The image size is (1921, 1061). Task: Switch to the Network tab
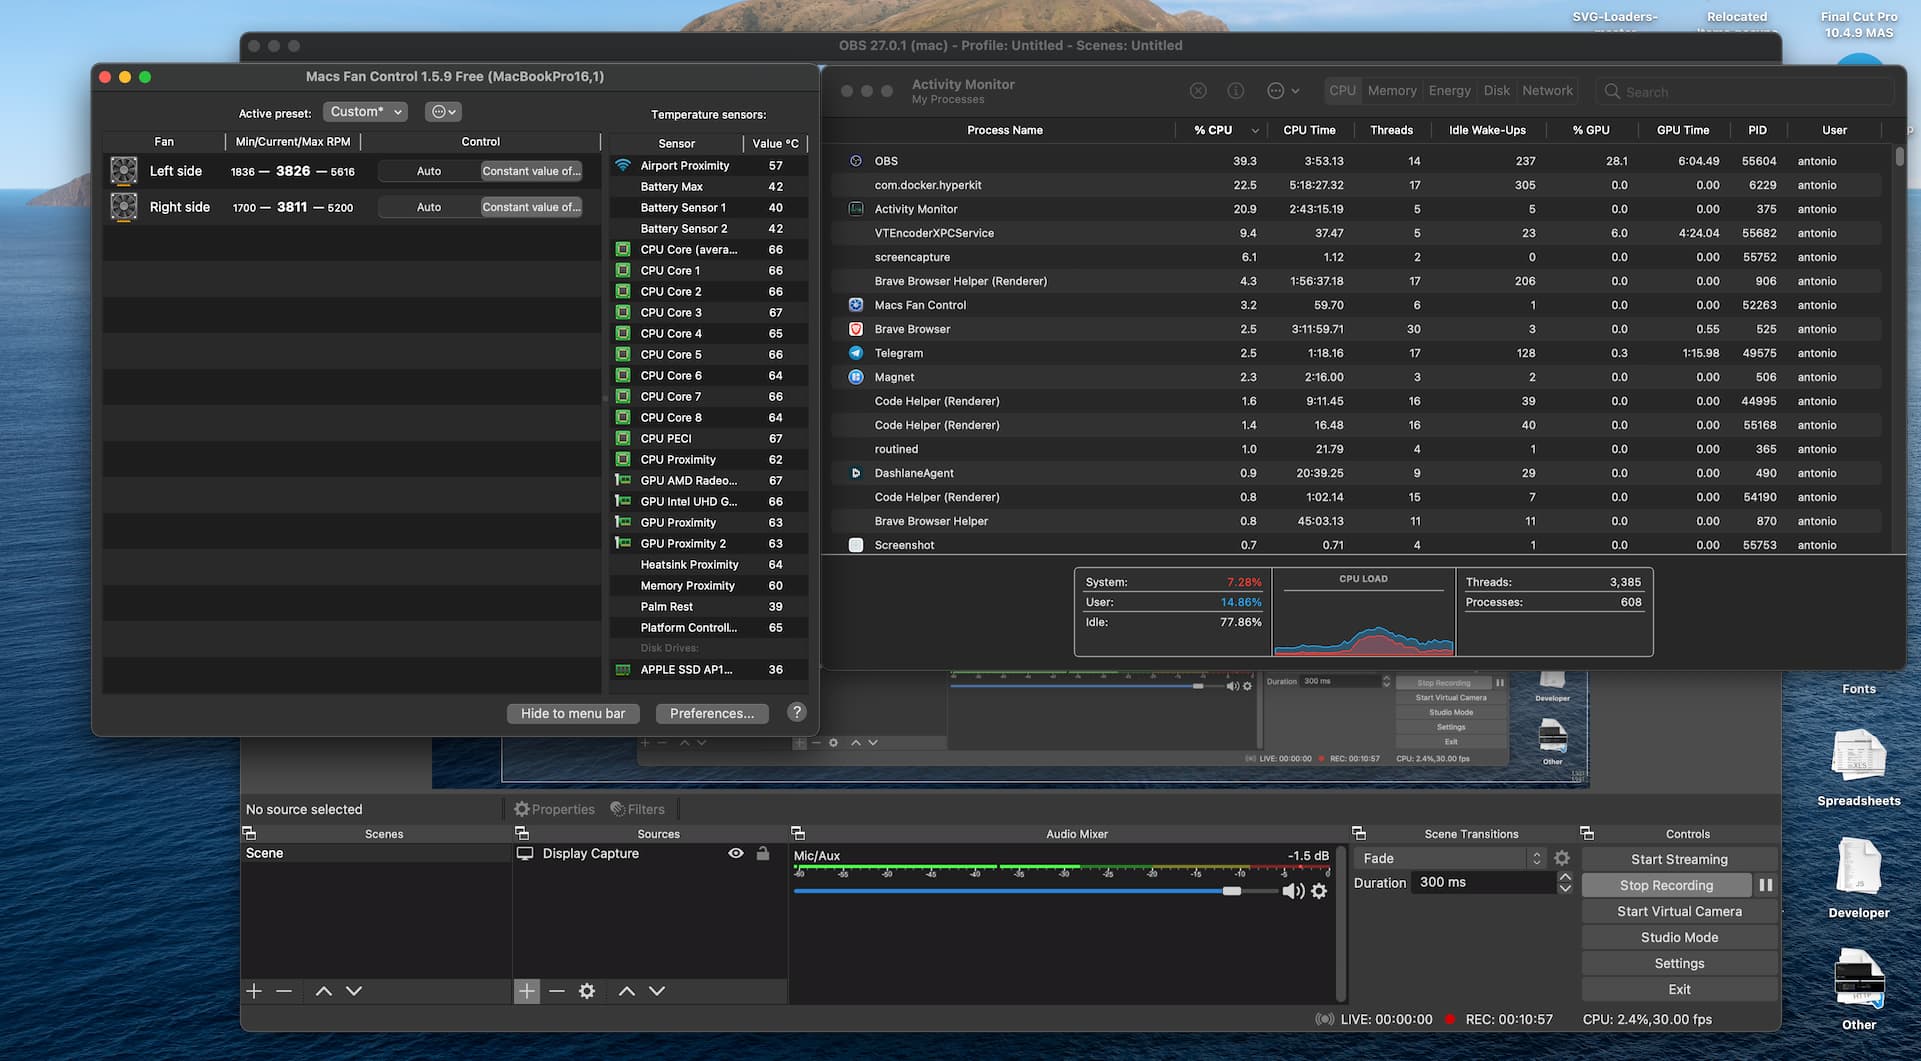(1548, 91)
